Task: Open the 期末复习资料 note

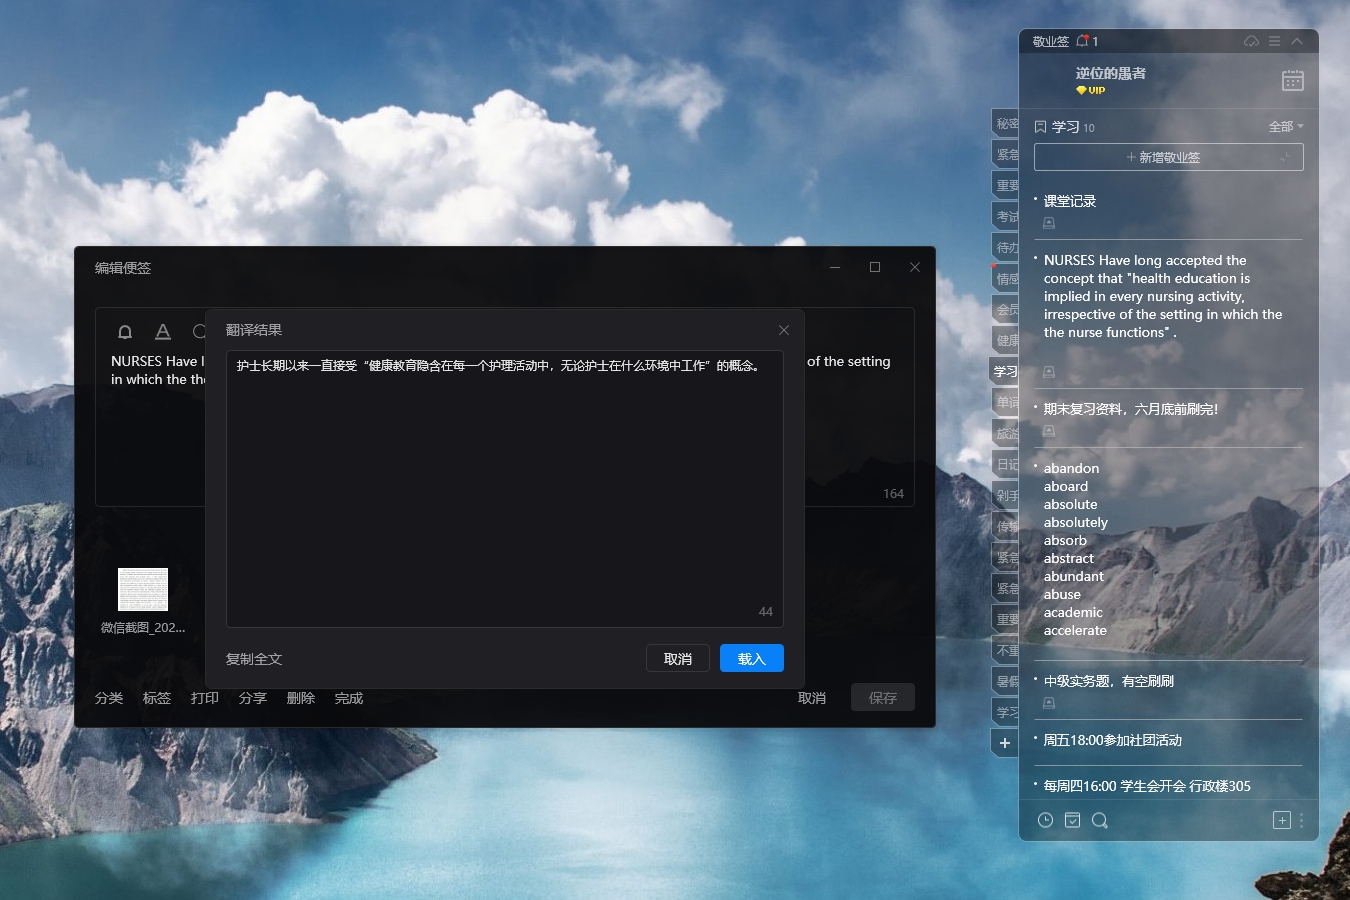Action: 1131,409
